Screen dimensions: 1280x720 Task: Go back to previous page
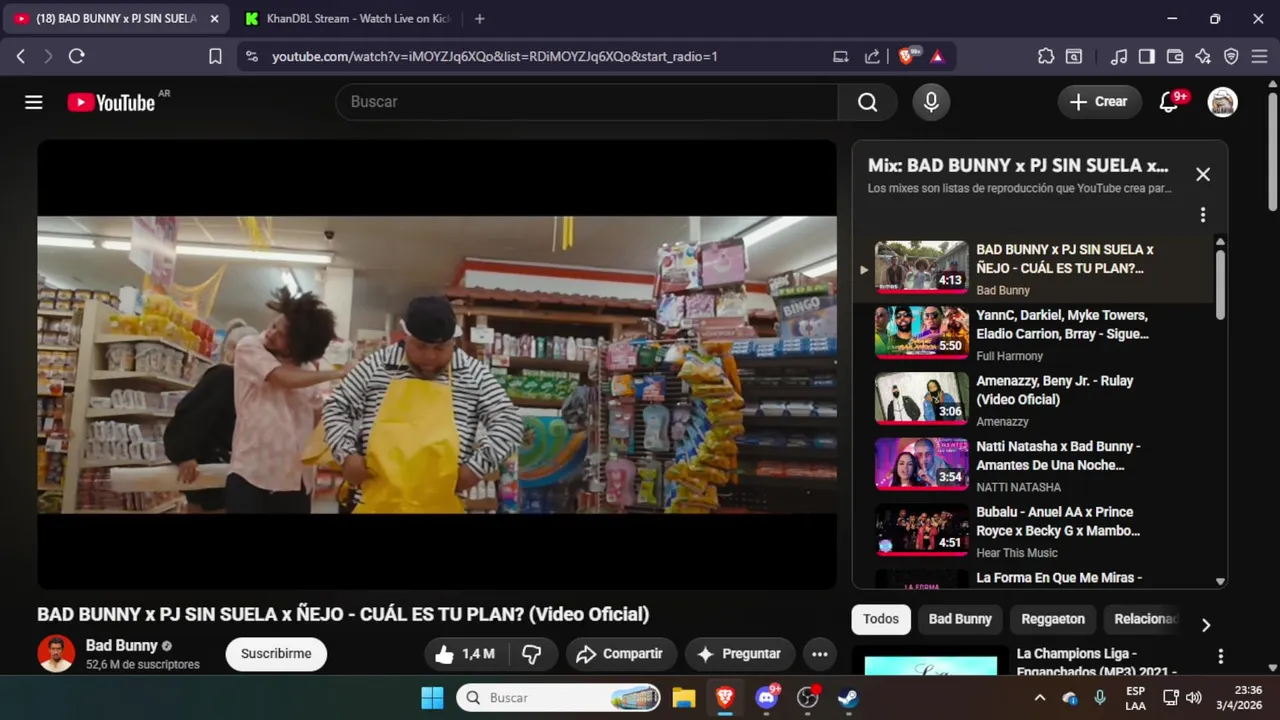[21, 56]
